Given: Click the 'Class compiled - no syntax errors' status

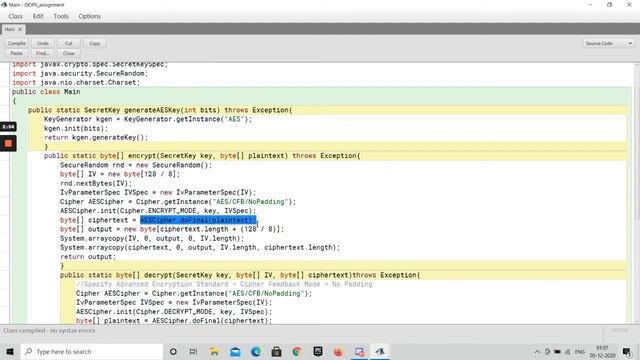Looking at the screenshot, I should pyautogui.click(x=49, y=330).
